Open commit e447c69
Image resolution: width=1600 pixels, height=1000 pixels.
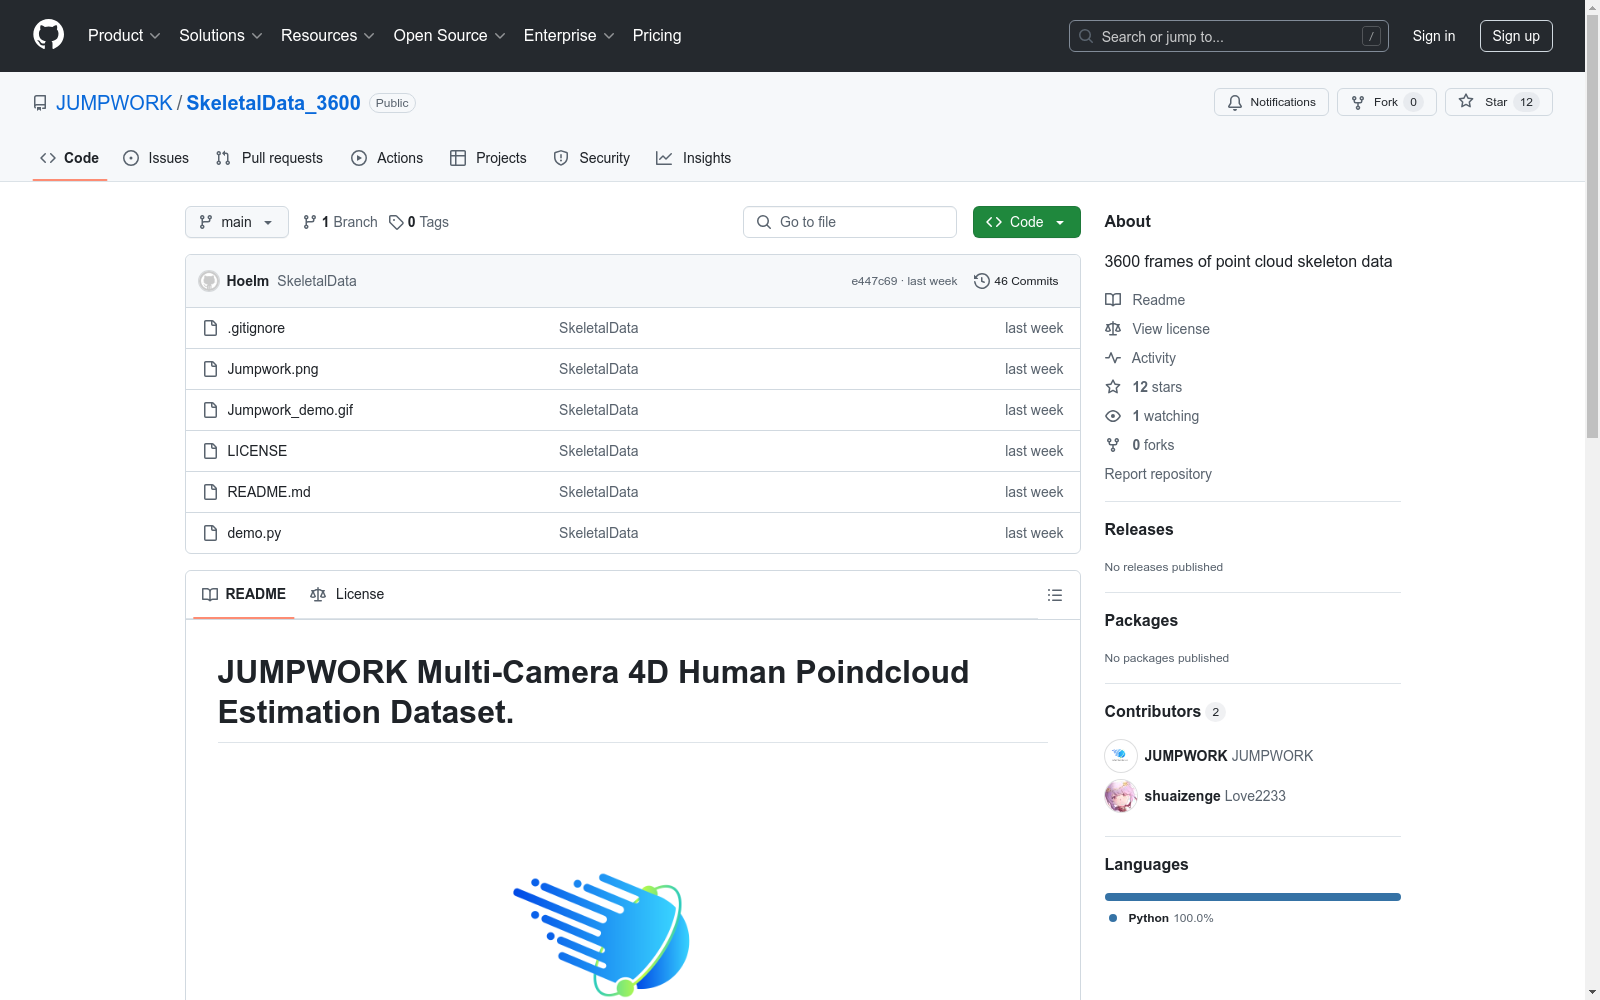pos(874,281)
